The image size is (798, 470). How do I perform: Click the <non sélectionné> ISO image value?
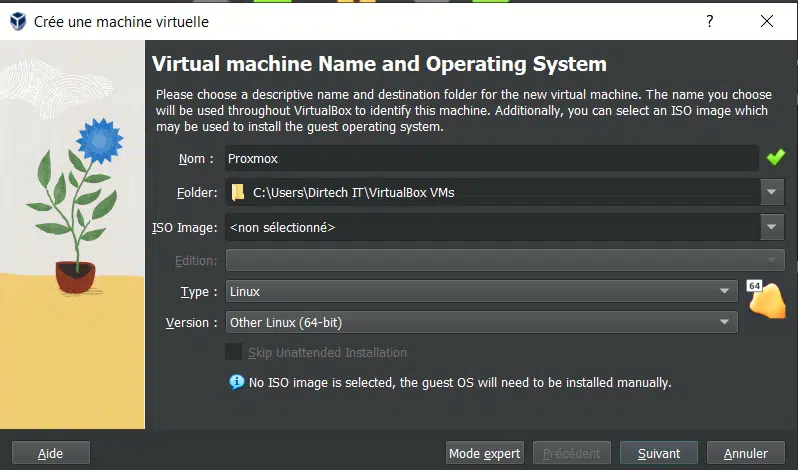[x=282, y=227]
